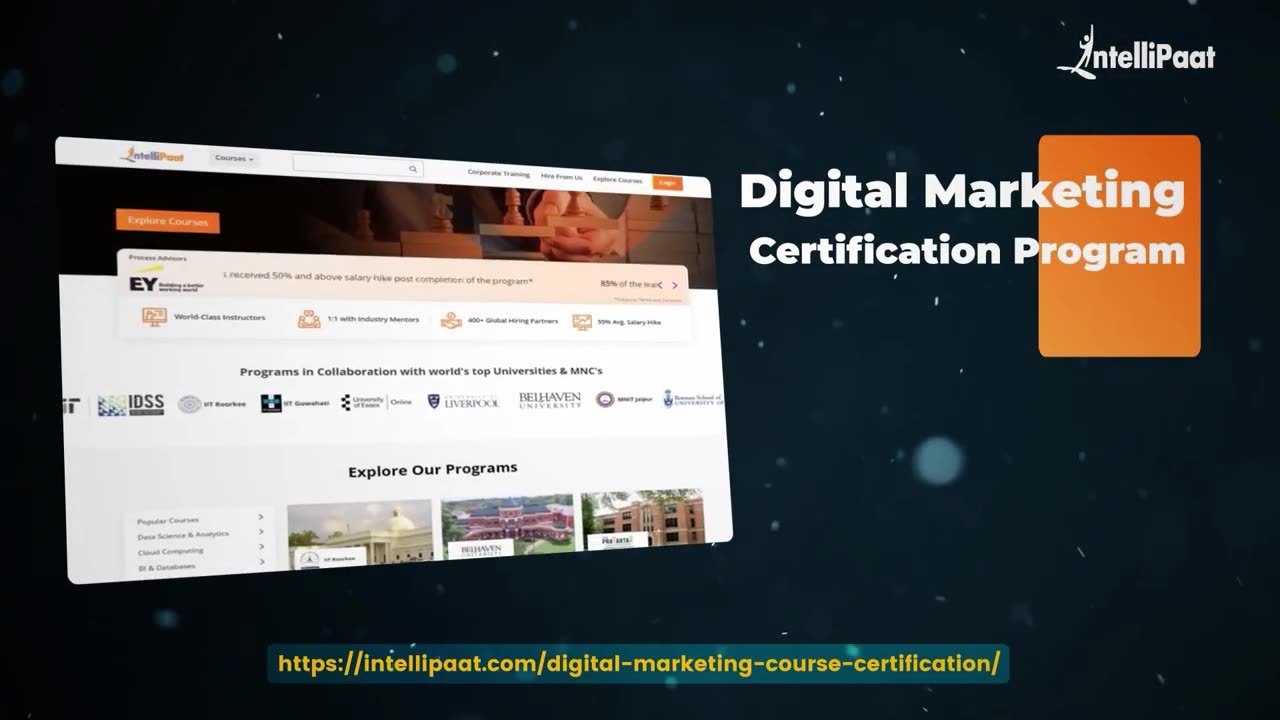The image size is (1280, 720).
Task: Open Explore Courses link in header
Action: tap(617, 180)
